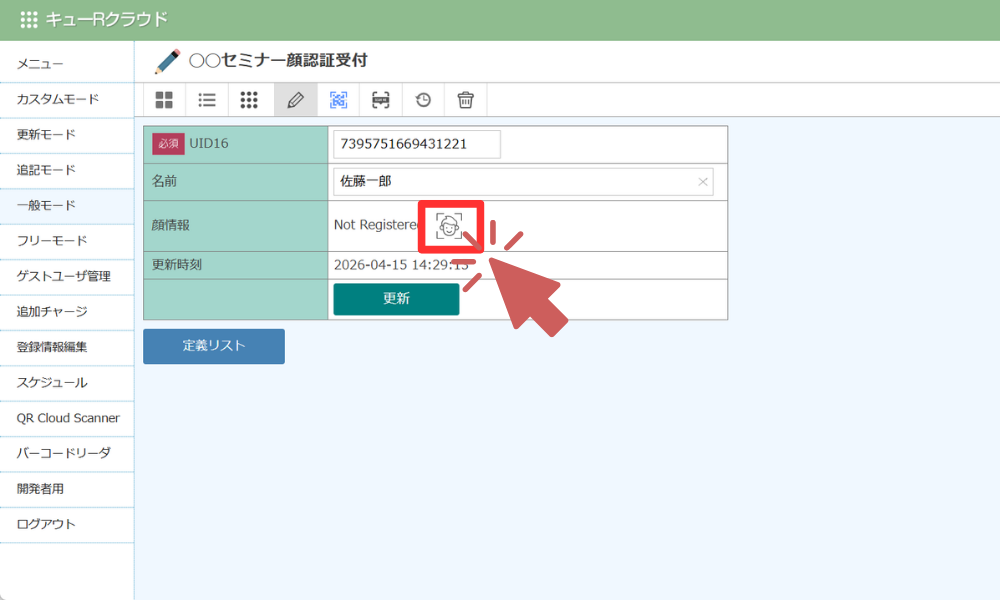Image resolution: width=1000 pixels, height=600 pixels.
Task: Select the barcode scanner toolbar icon
Action: (x=380, y=100)
